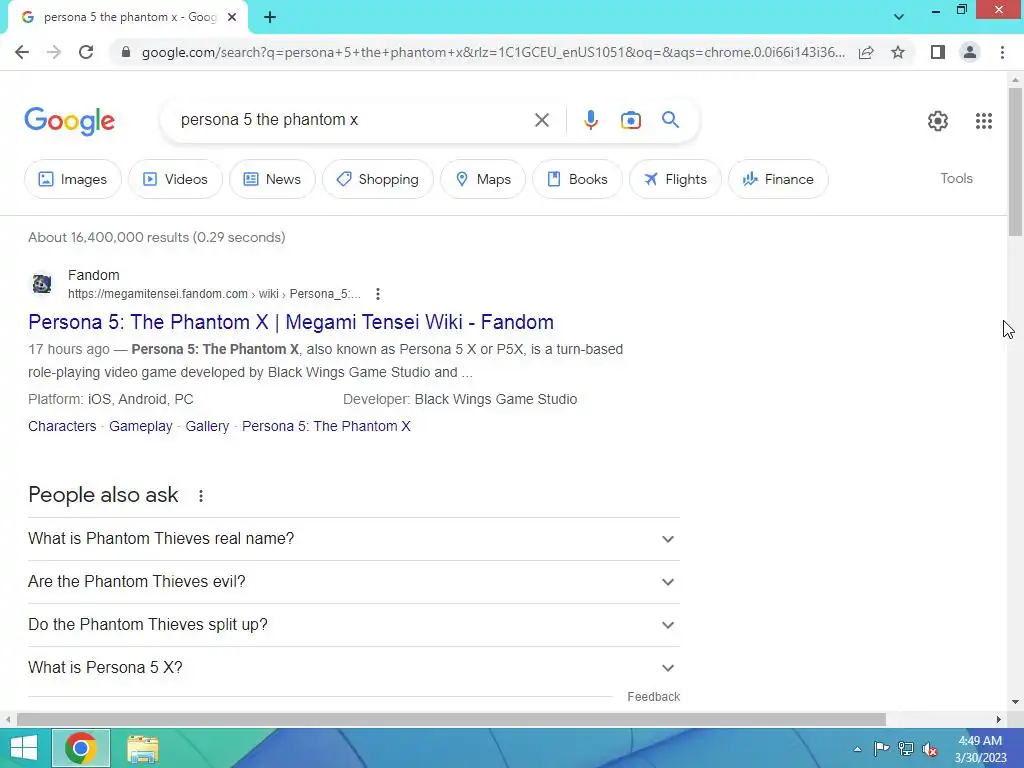Click the Fandom site favicon

pyautogui.click(x=42, y=284)
